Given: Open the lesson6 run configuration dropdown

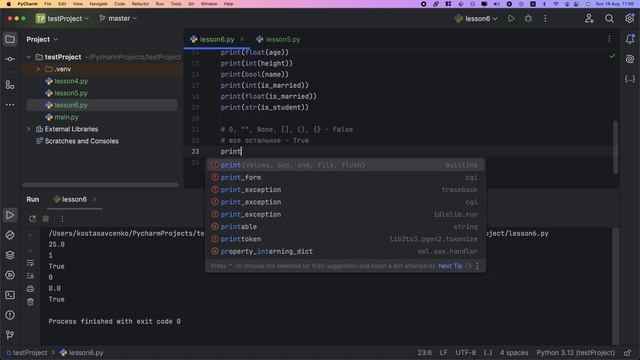Looking at the screenshot, I should click(x=476, y=19).
